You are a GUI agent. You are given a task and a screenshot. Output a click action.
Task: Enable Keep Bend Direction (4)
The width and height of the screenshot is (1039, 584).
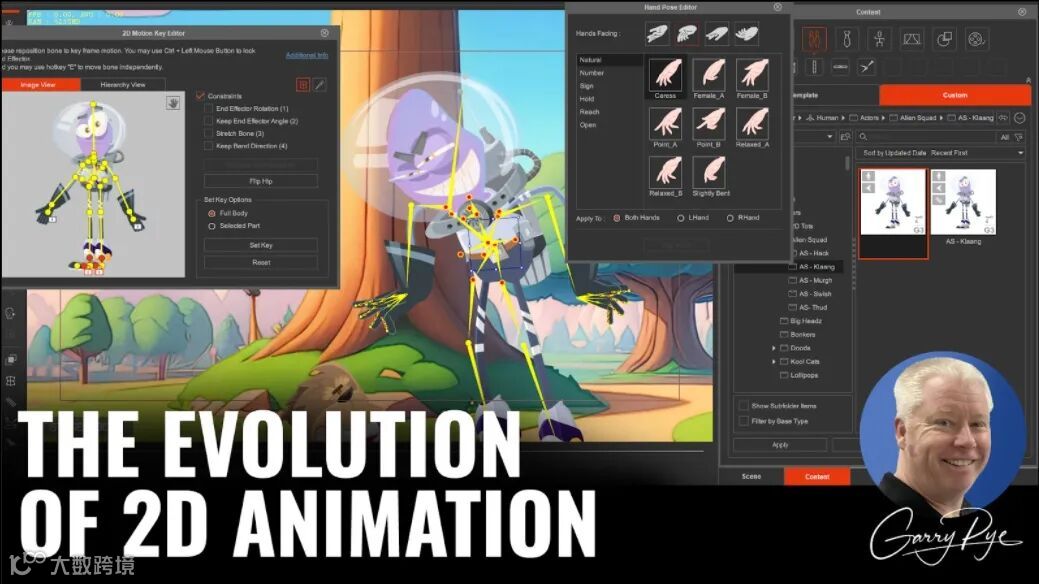pyautogui.click(x=208, y=146)
